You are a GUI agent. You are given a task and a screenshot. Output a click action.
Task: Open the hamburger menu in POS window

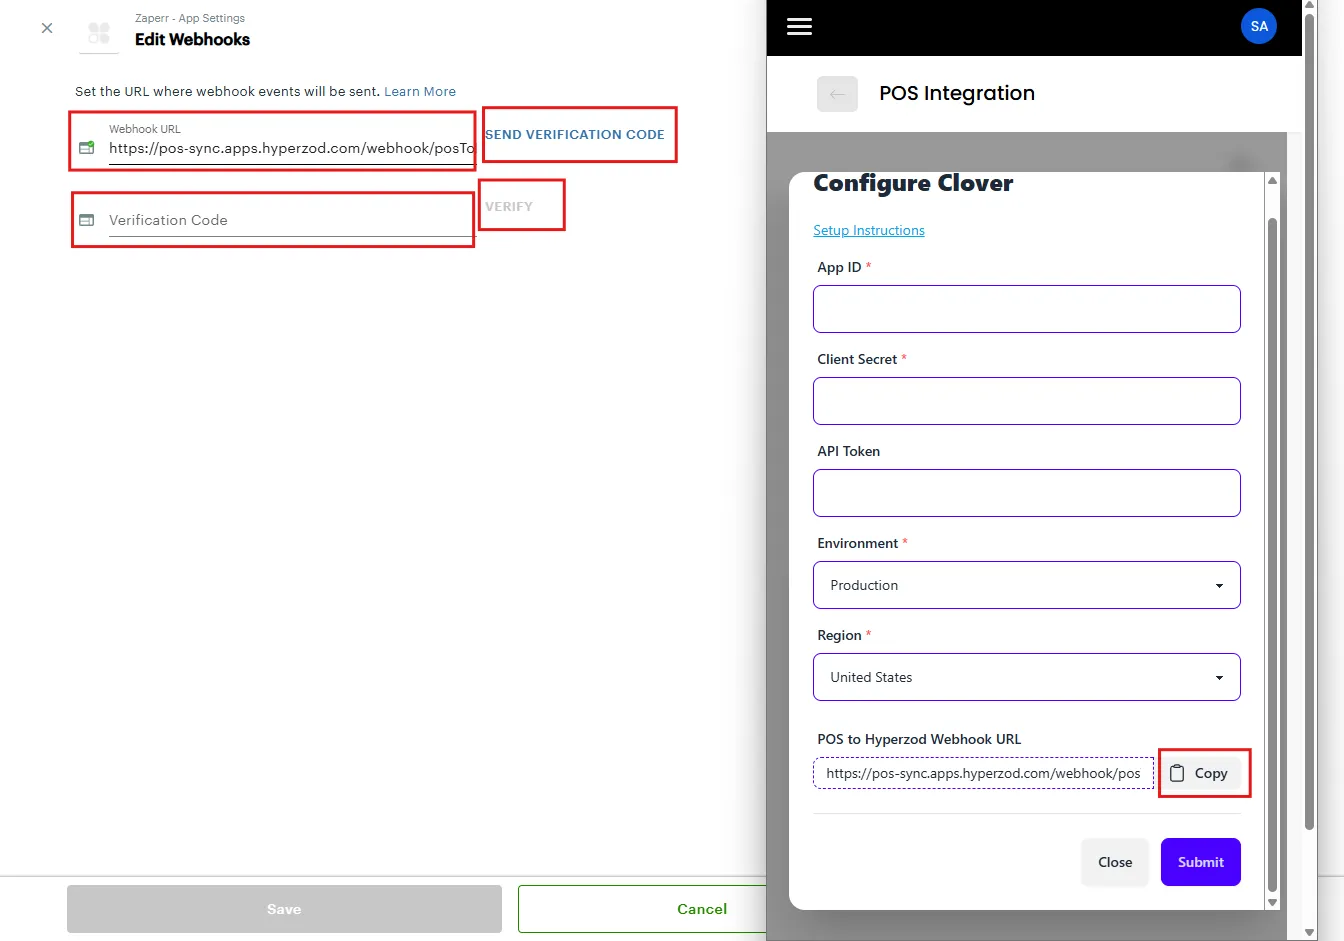[799, 27]
